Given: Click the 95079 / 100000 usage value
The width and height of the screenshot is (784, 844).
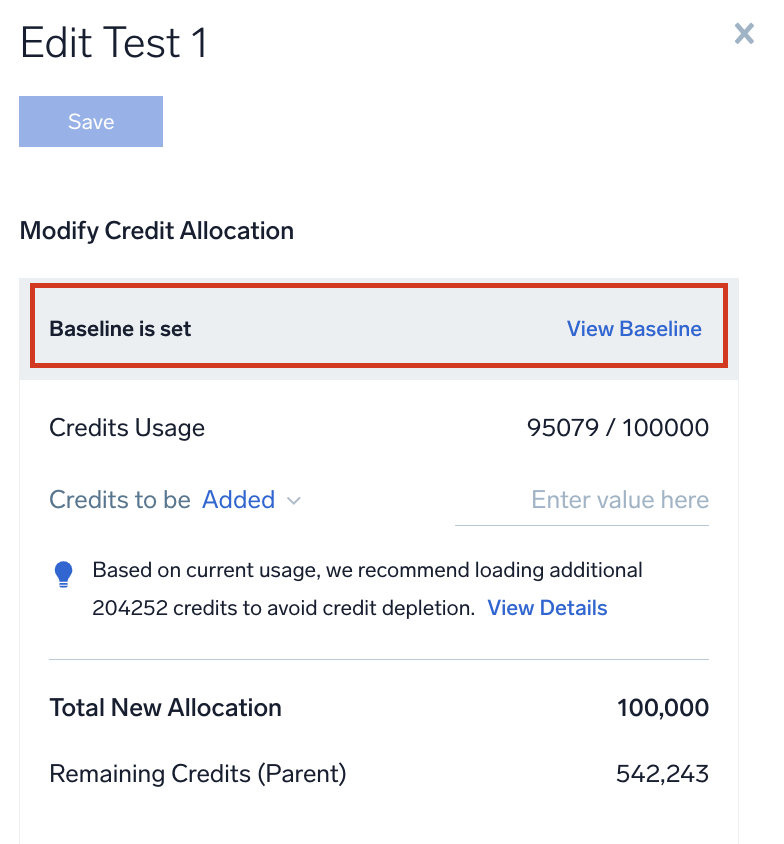Looking at the screenshot, I should tap(617, 428).
